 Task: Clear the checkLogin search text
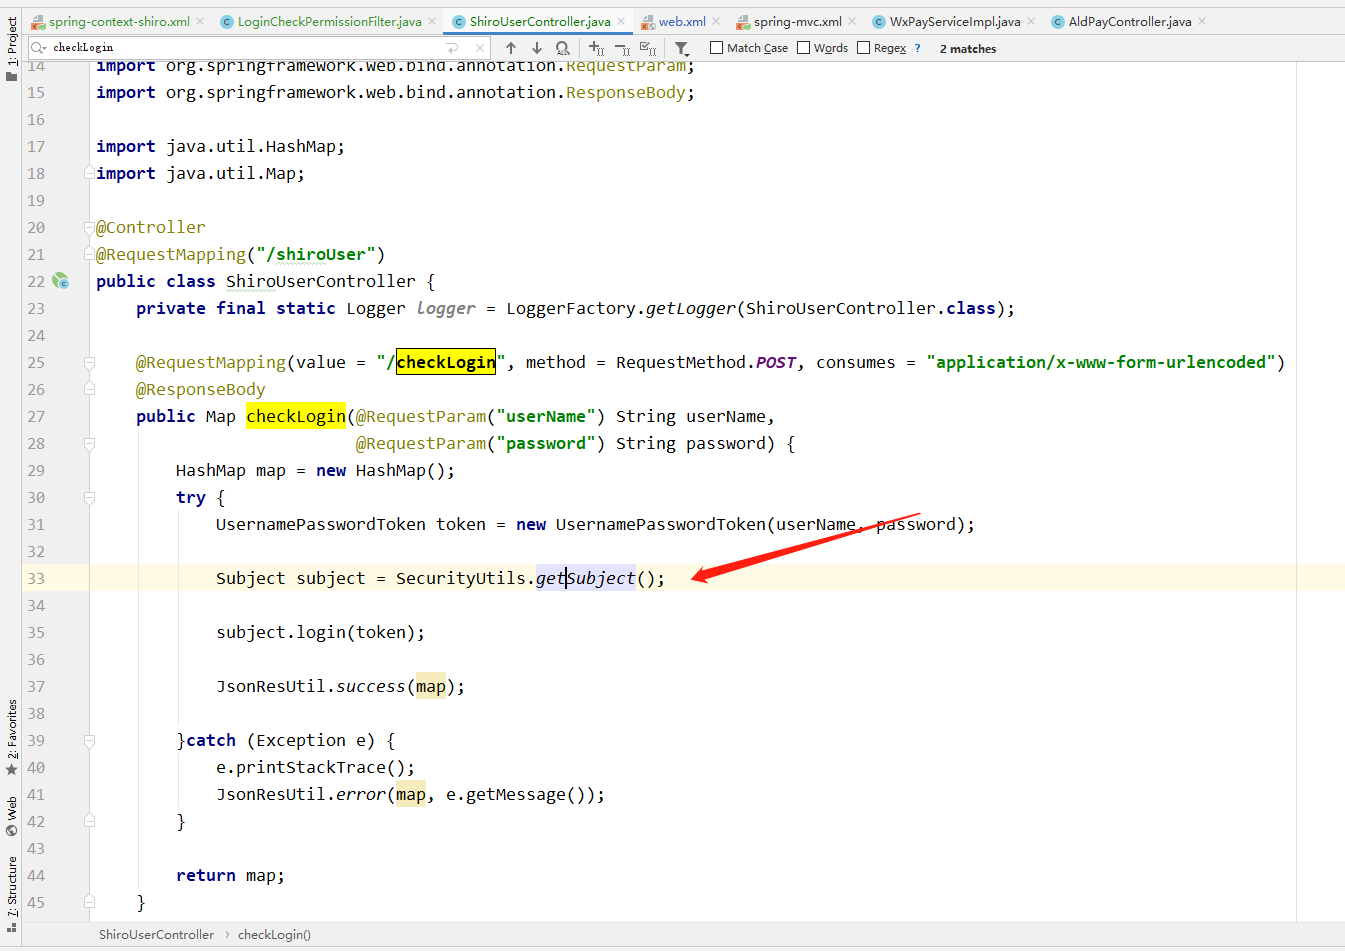tap(480, 48)
